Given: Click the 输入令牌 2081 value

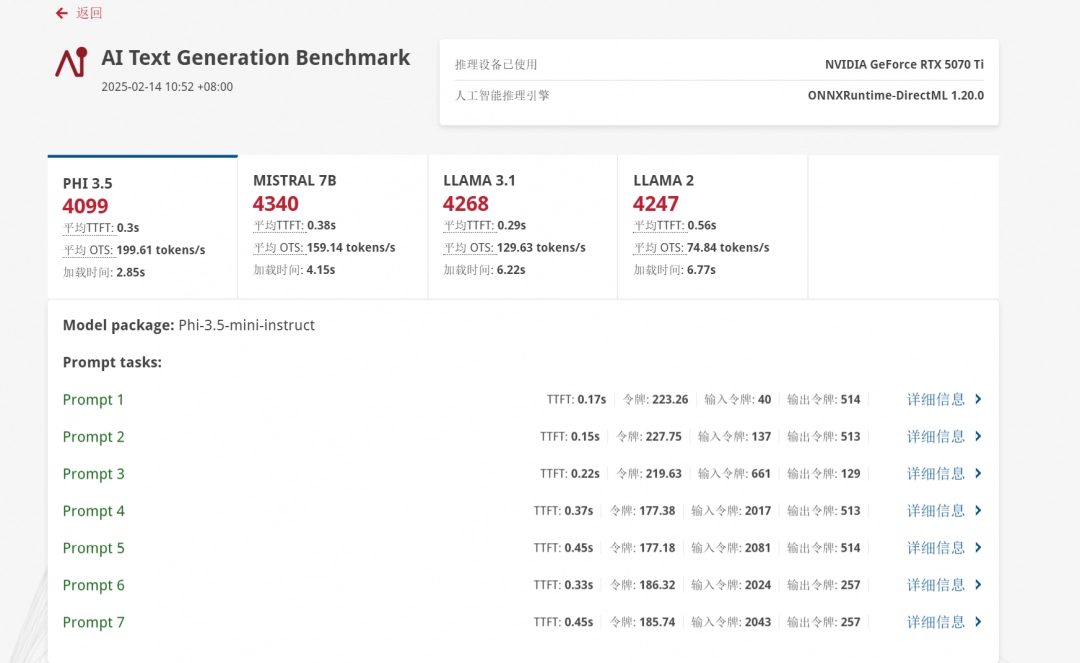Looking at the screenshot, I should coord(758,548).
